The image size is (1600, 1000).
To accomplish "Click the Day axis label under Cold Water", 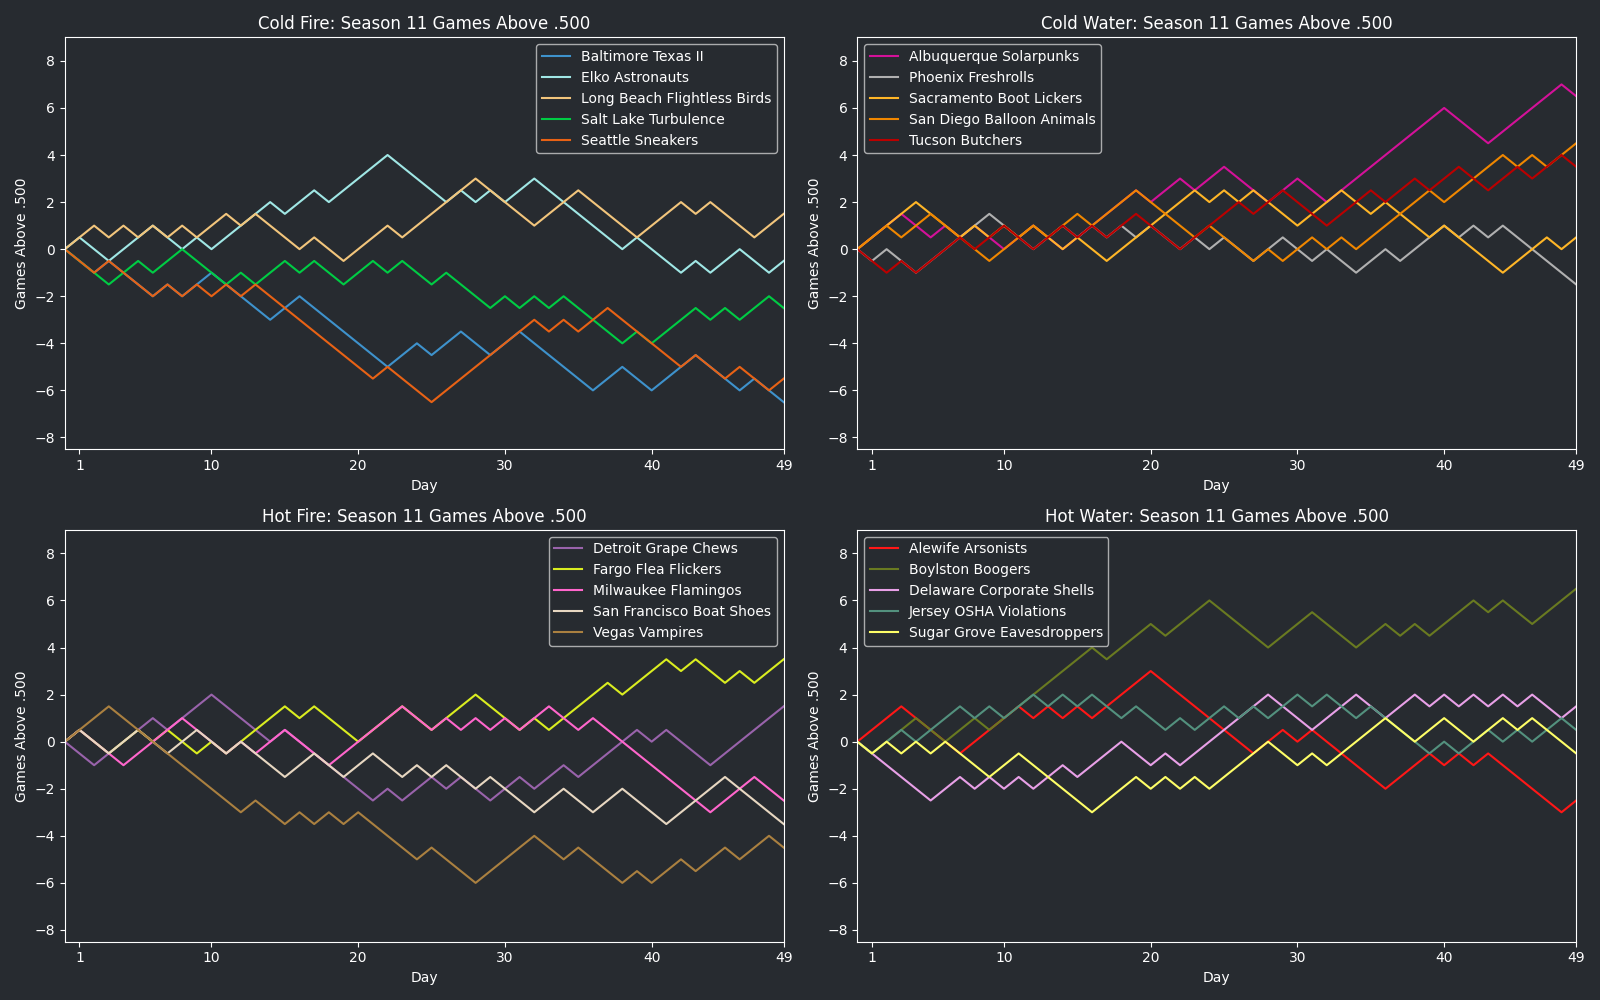I will [1216, 485].
